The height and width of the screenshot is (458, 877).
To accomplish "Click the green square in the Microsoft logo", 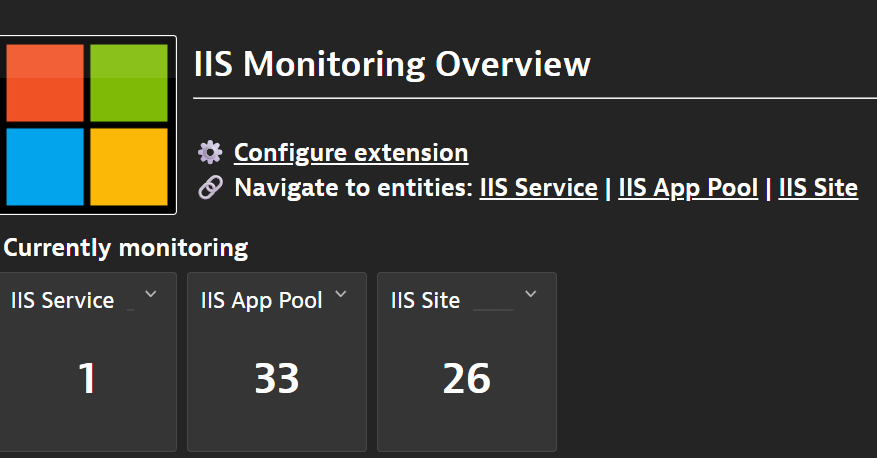I will pos(129,83).
